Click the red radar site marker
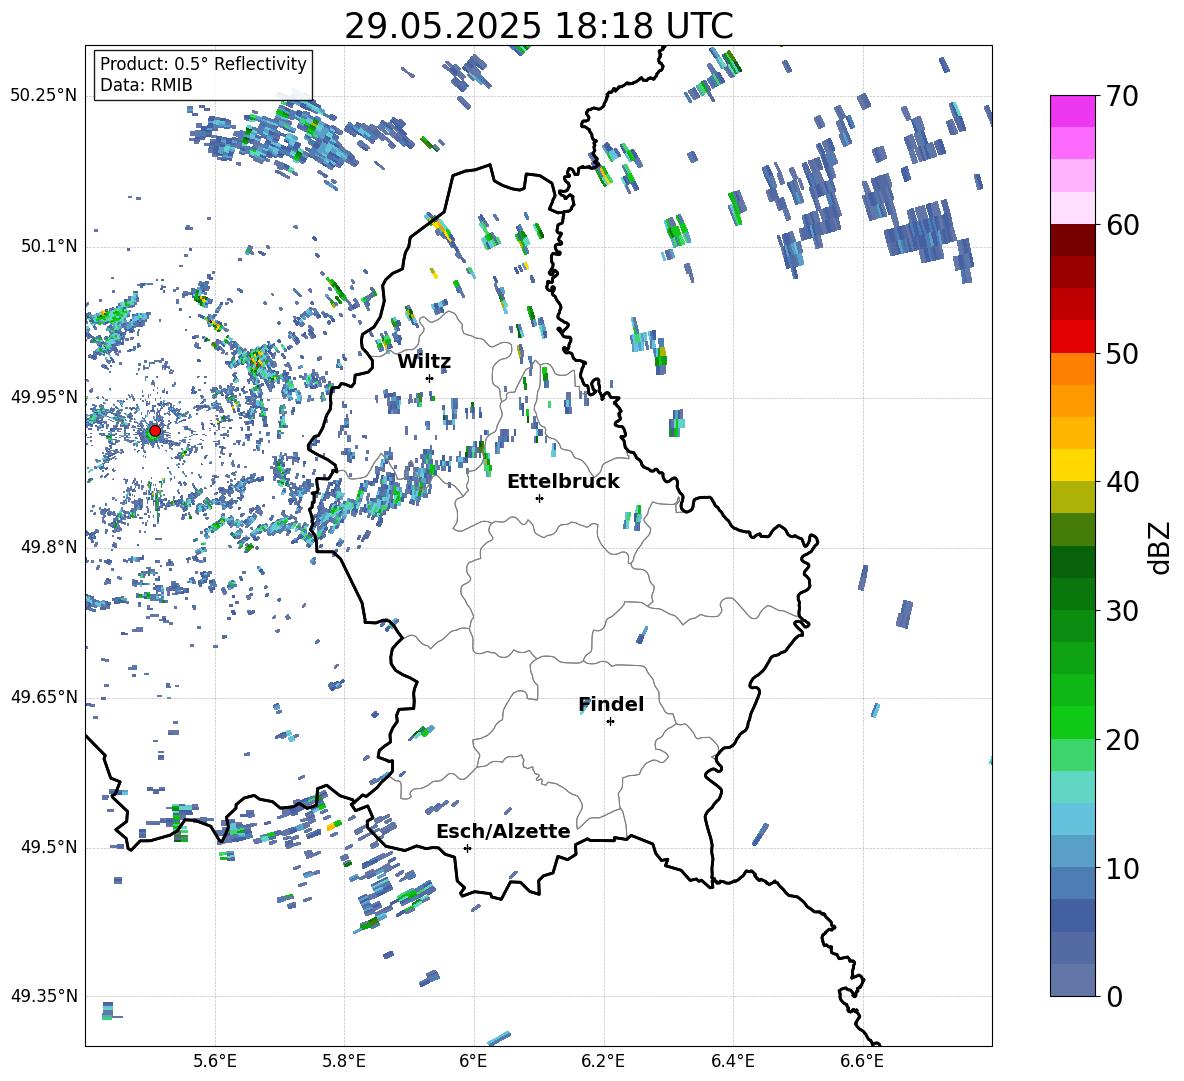 pyautogui.click(x=155, y=430)
